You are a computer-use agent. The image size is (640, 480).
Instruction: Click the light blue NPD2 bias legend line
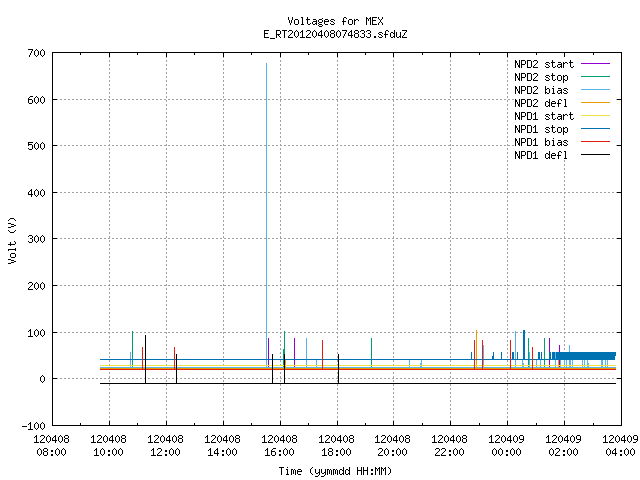(596, 90)
